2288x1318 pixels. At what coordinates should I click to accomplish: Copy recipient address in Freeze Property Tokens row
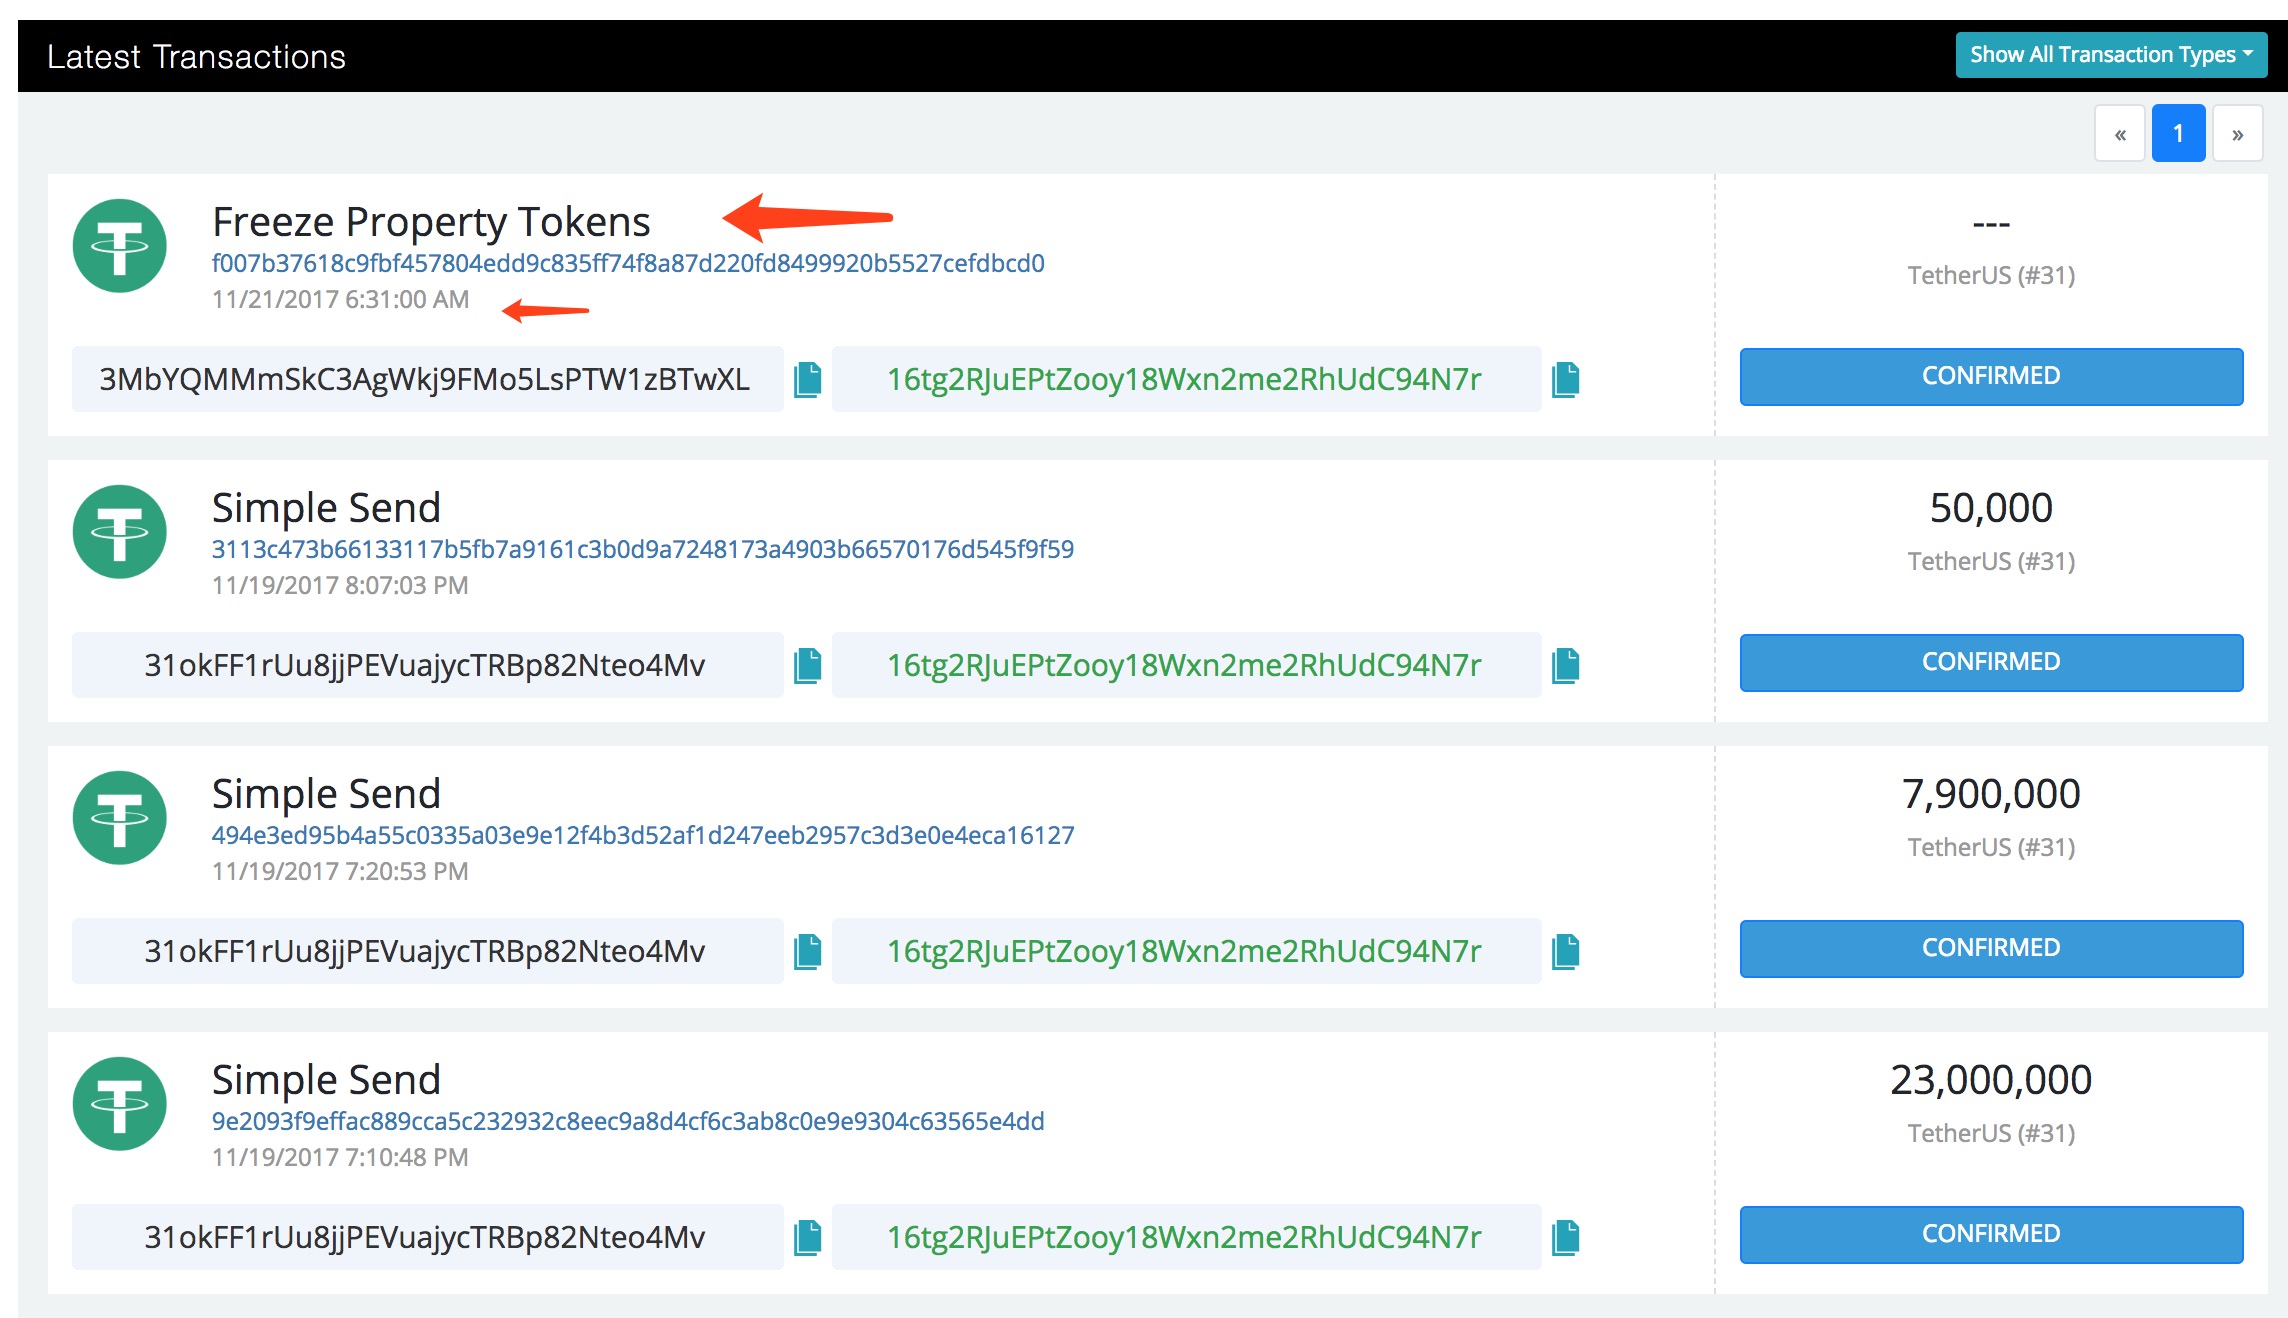[1565, 380]
